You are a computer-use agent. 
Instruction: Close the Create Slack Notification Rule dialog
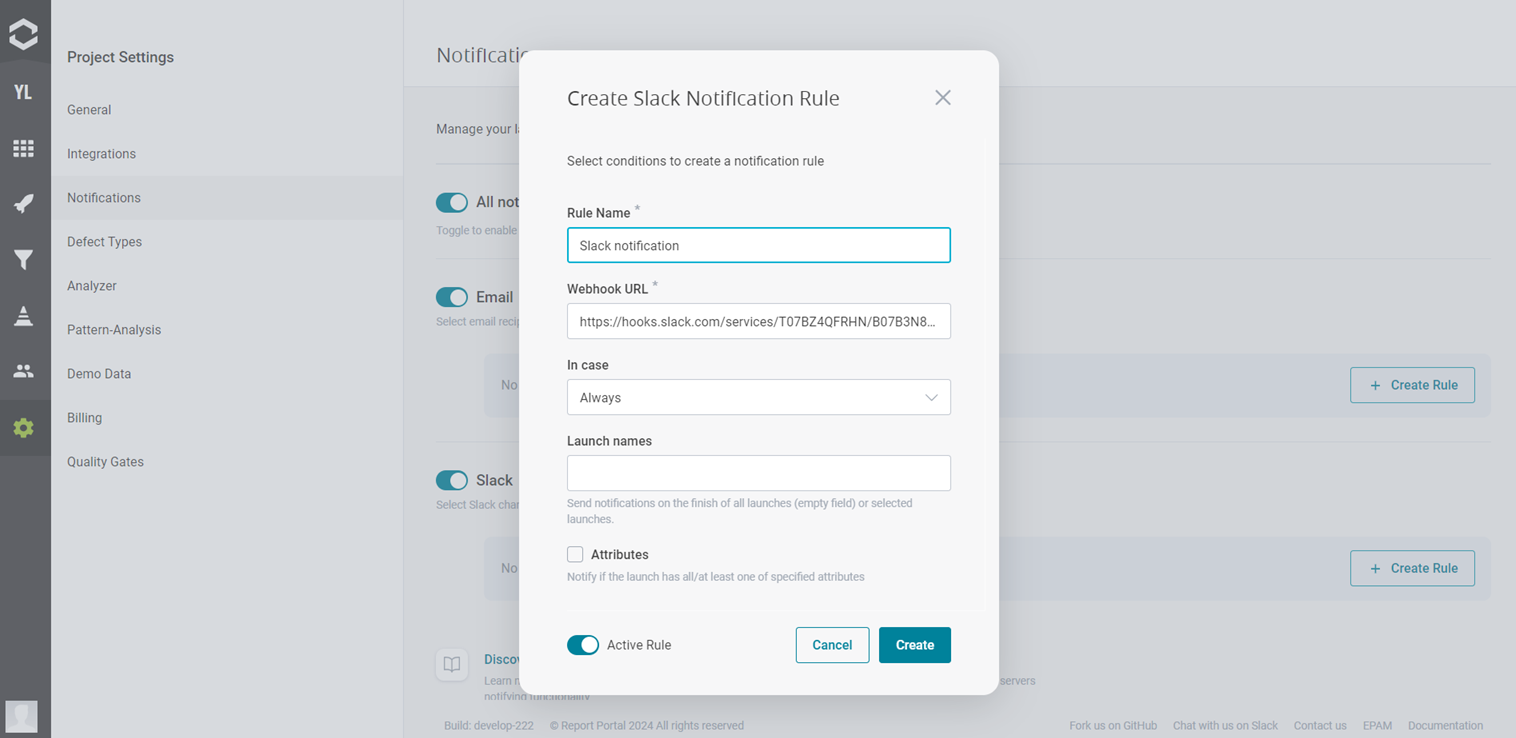pos(943,98)
